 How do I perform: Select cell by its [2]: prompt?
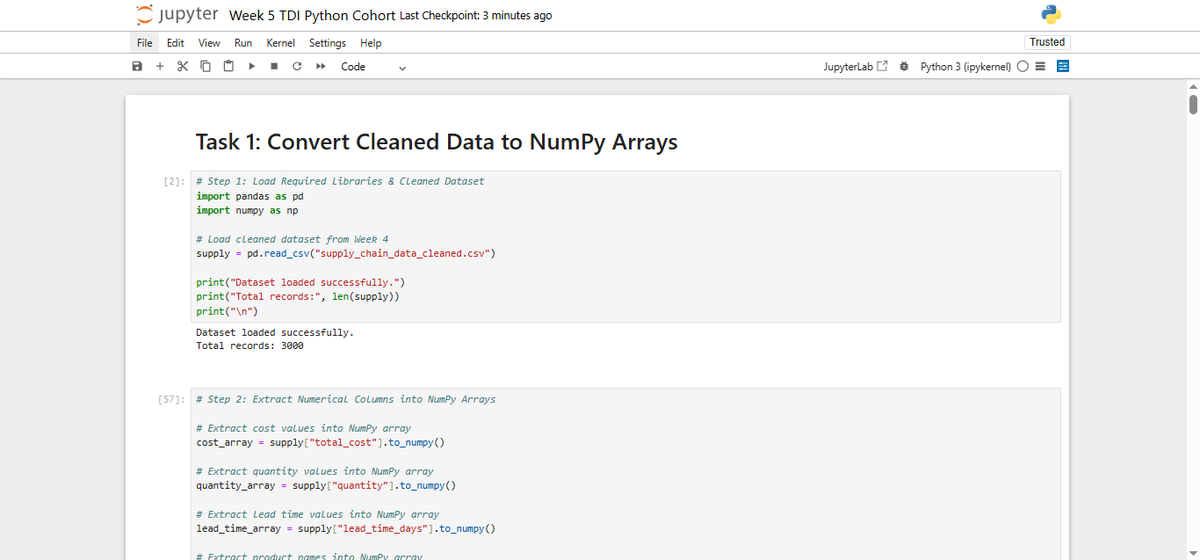(x=175, y=181)
